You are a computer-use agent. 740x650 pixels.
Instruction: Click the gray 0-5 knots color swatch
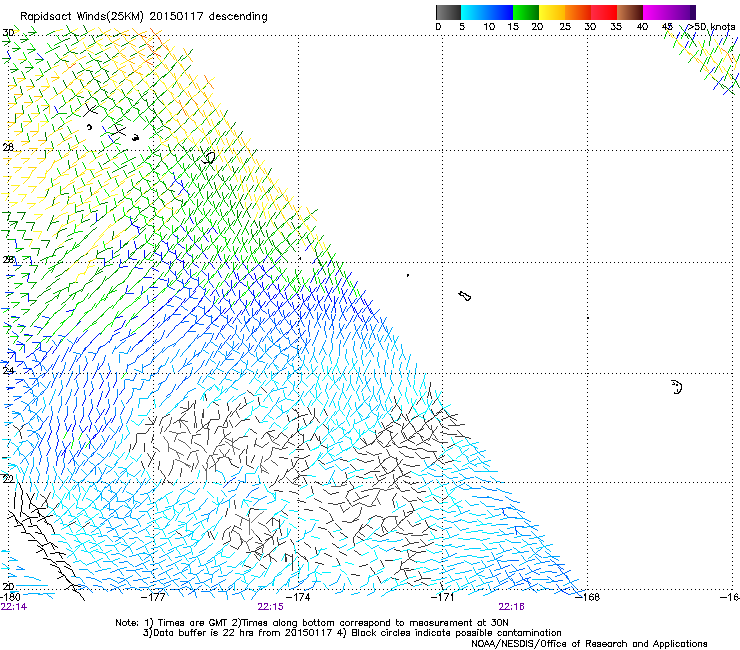click(x=448, y=12)
